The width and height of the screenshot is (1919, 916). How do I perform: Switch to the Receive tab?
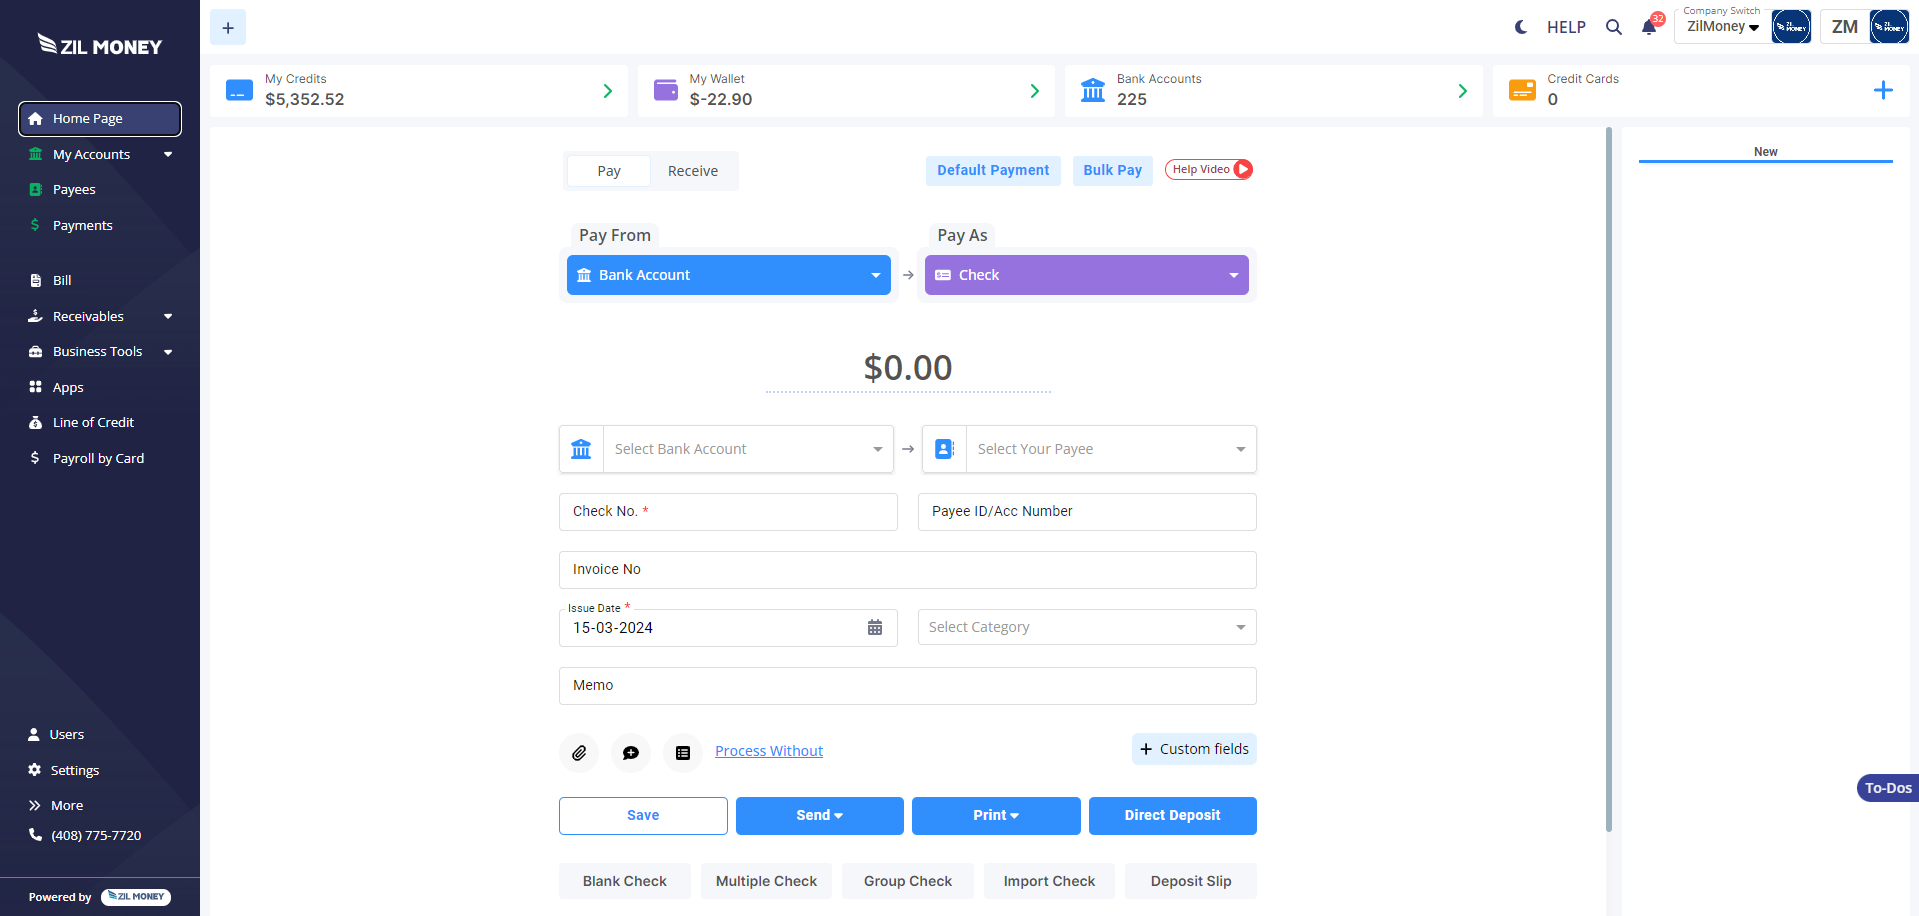click(x=693, y=171)
